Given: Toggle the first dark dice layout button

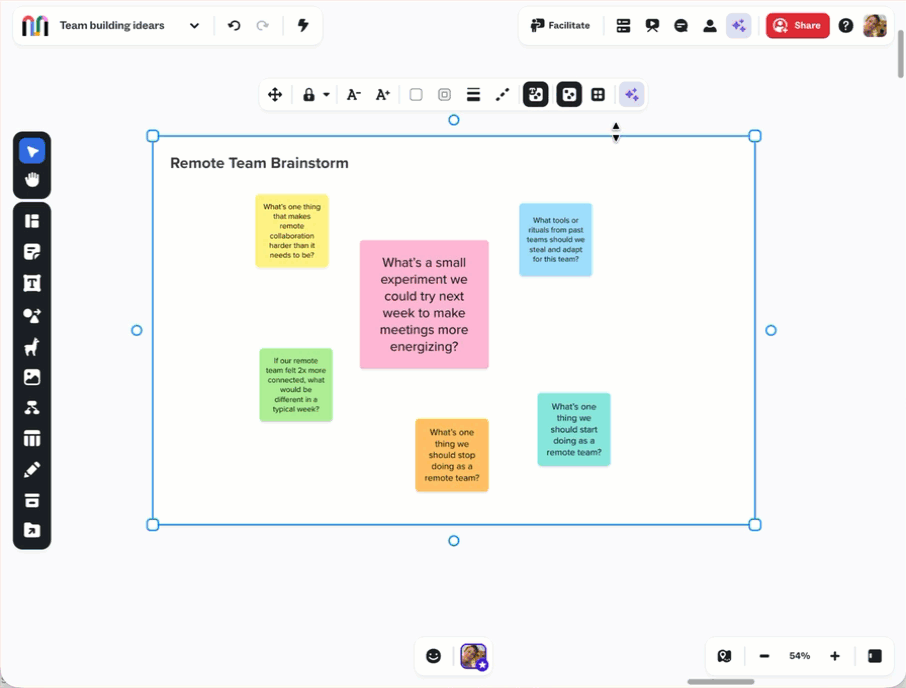Looking at the screenshot, I should coord(536,94).
